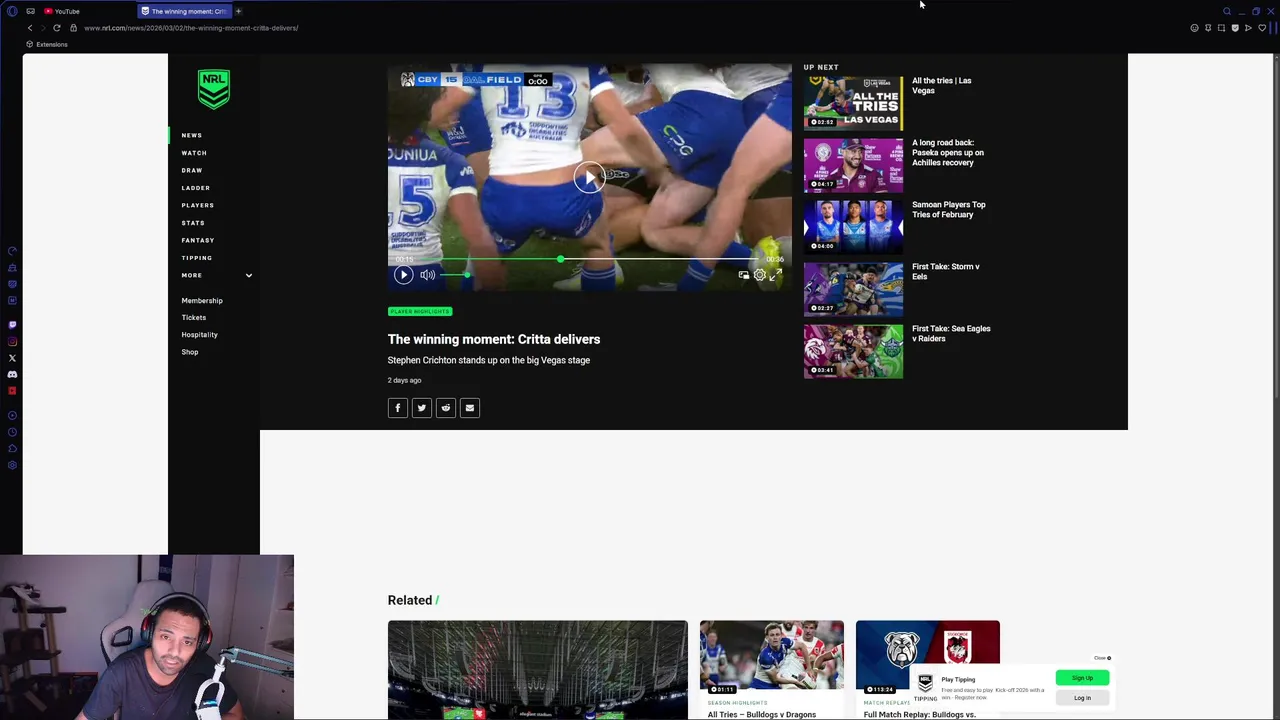Open the Extensions bookmark
The width and height of the screenshot is (1280, 720).
[x=47, y=45]
